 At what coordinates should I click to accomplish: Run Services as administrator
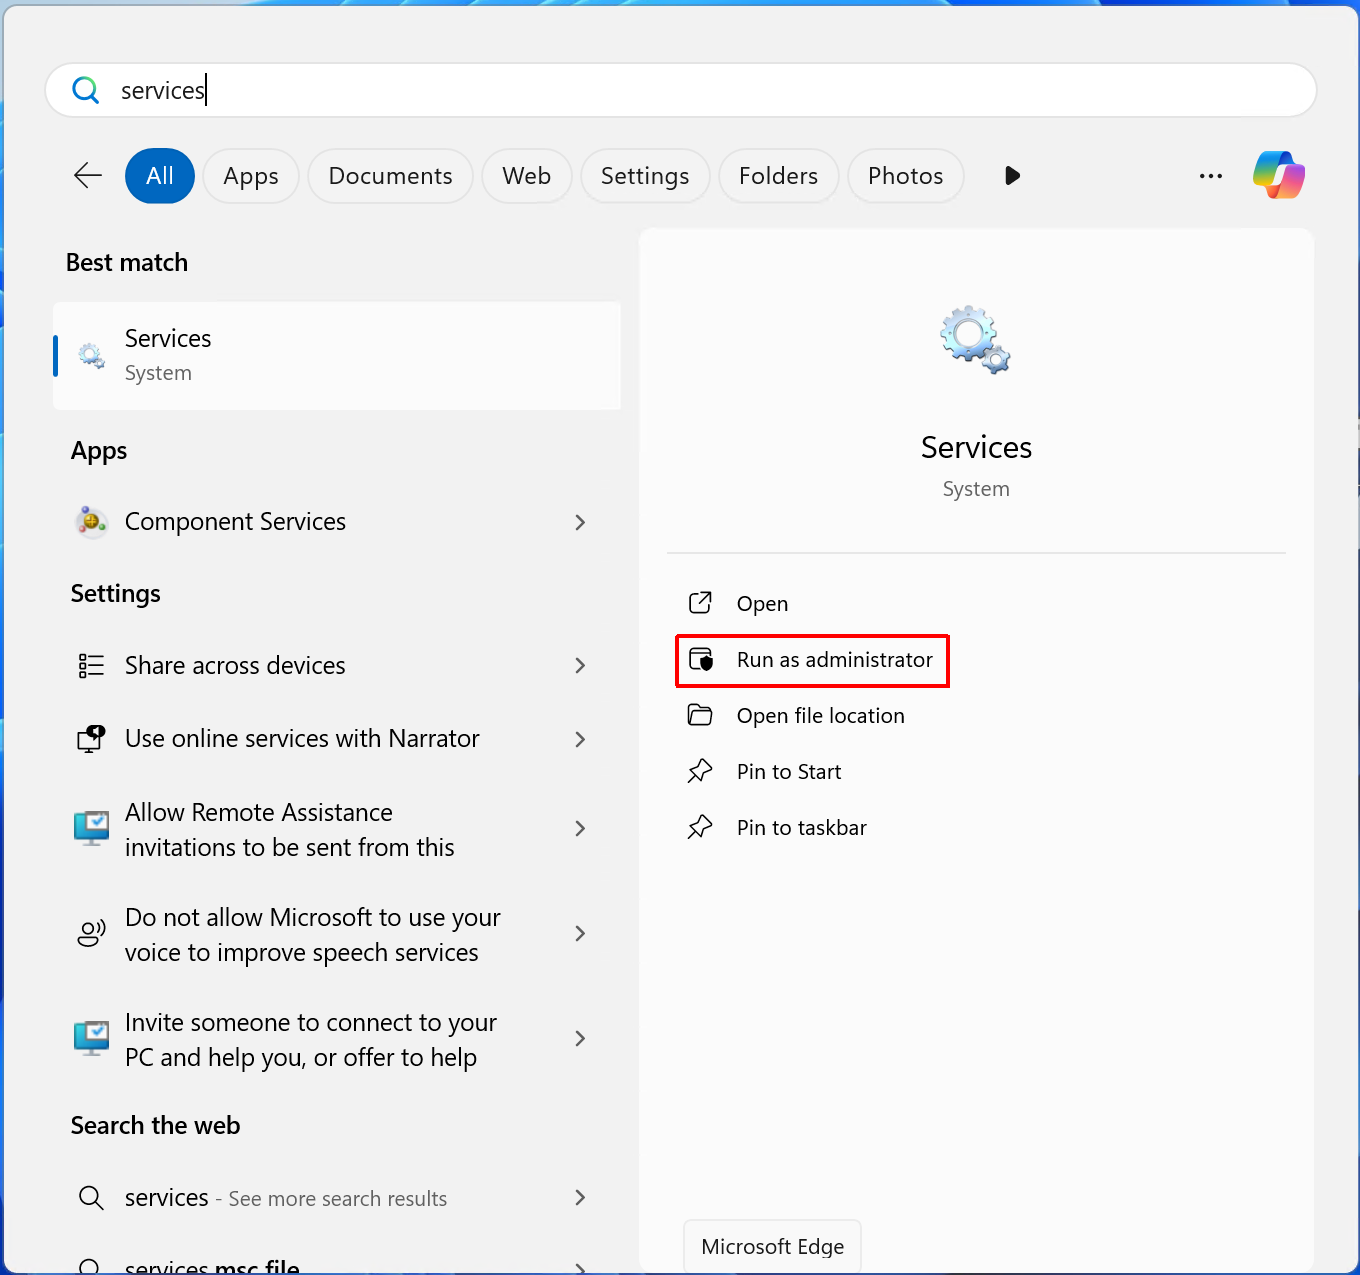[x=833, y=660]
